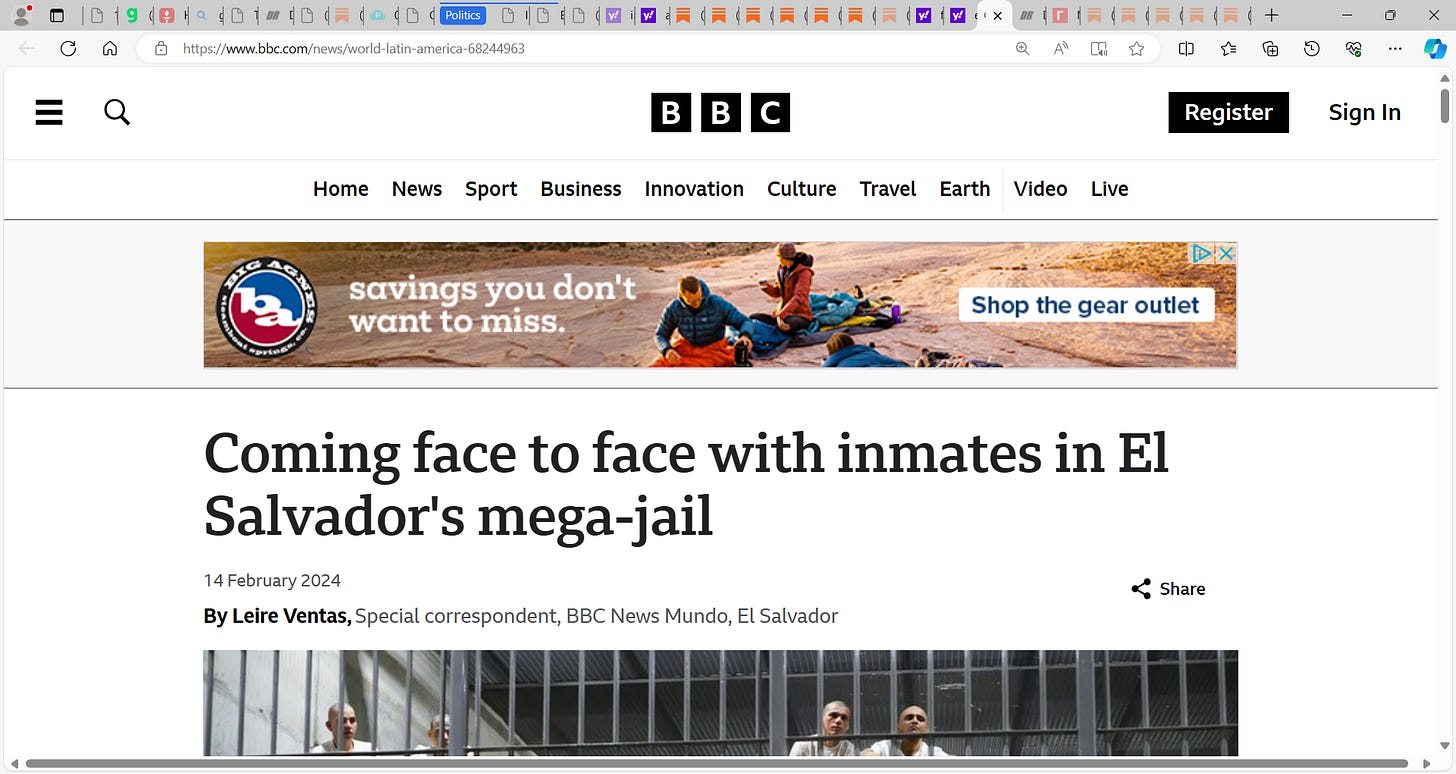Open Copilot sidebar icon
The height and width of the screenshot is (774, 1456).
[1435, 48]
